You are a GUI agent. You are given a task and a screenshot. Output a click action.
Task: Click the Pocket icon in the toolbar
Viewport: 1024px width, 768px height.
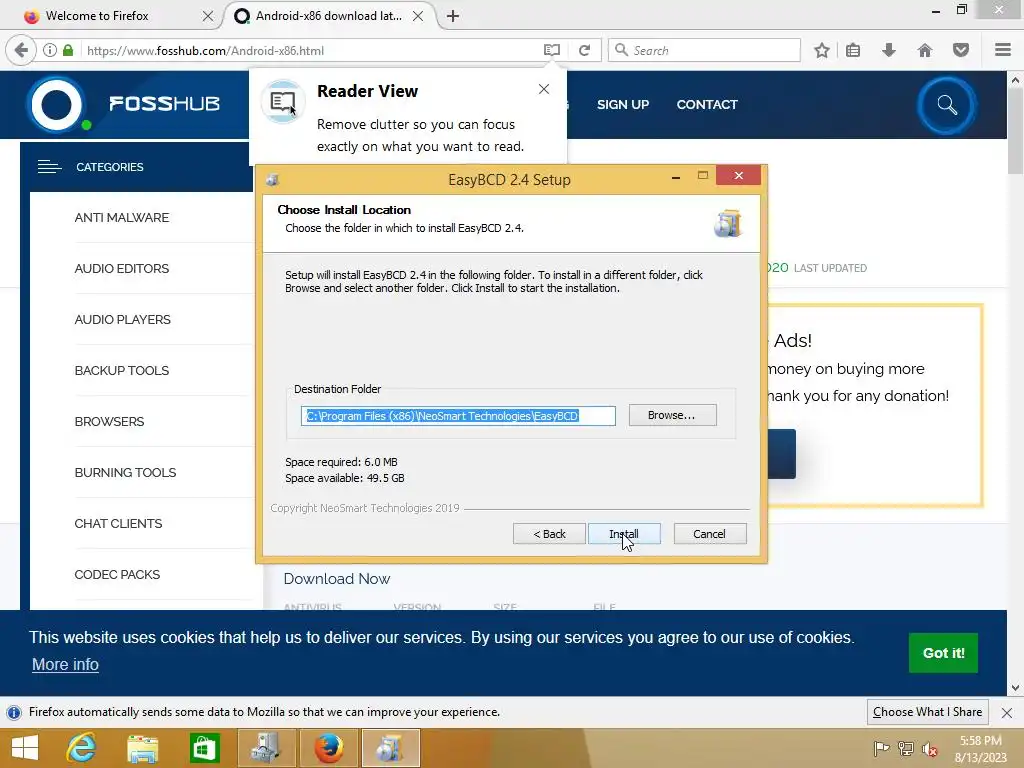(x=961, y=50)
